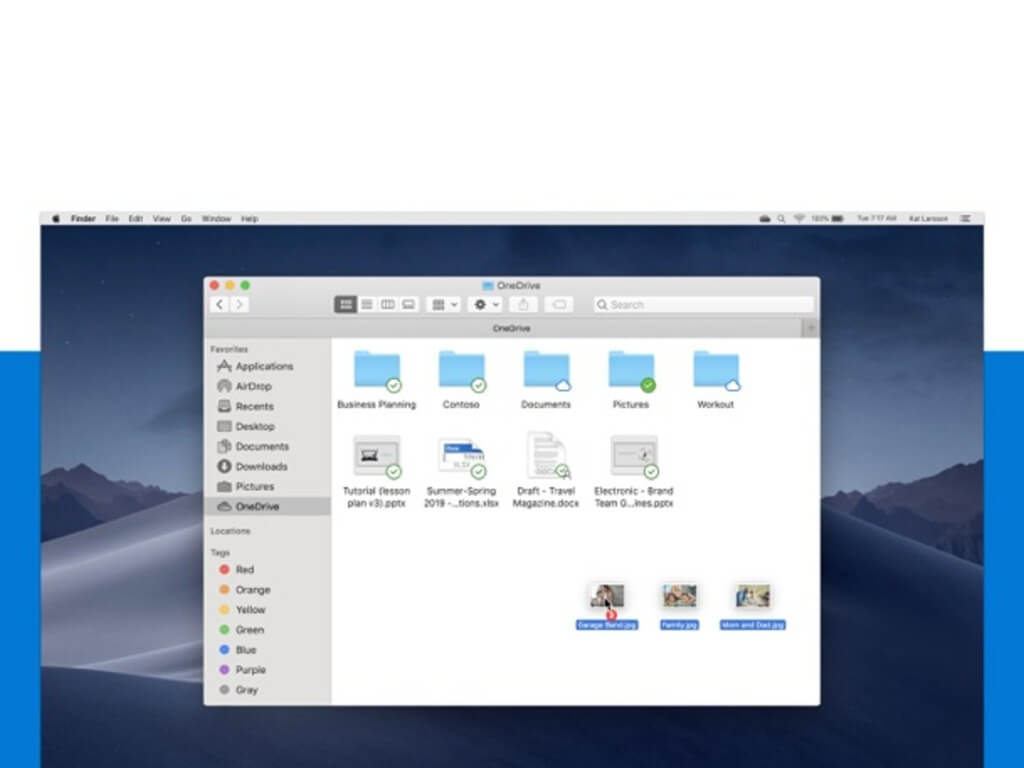Open the File menu in menu bar
The width and height of the screenshot is (1024, 768).
(112, 218)
